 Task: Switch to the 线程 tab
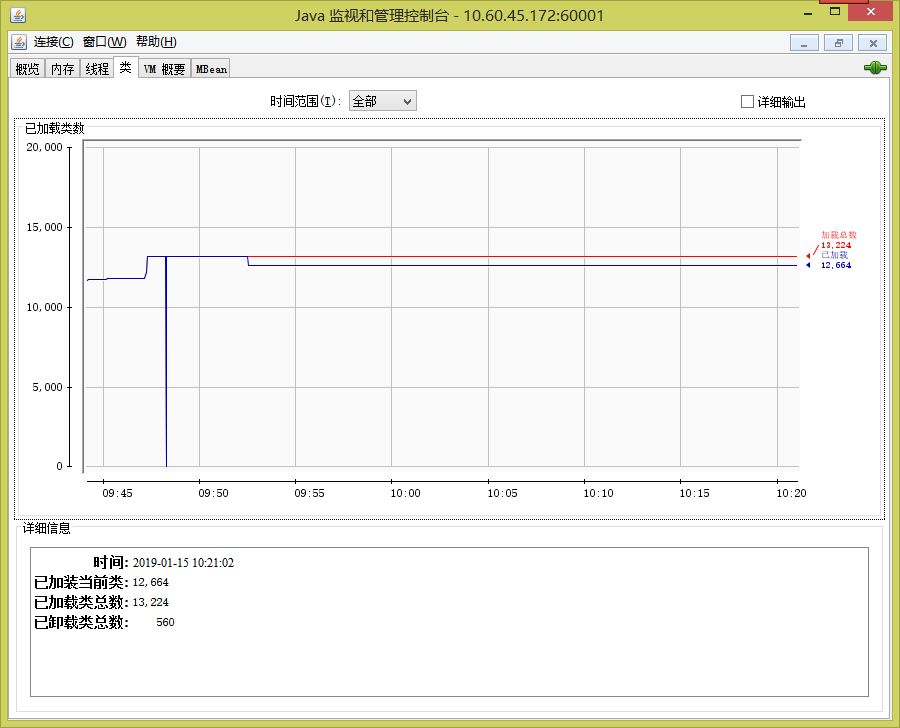(97, 69)
